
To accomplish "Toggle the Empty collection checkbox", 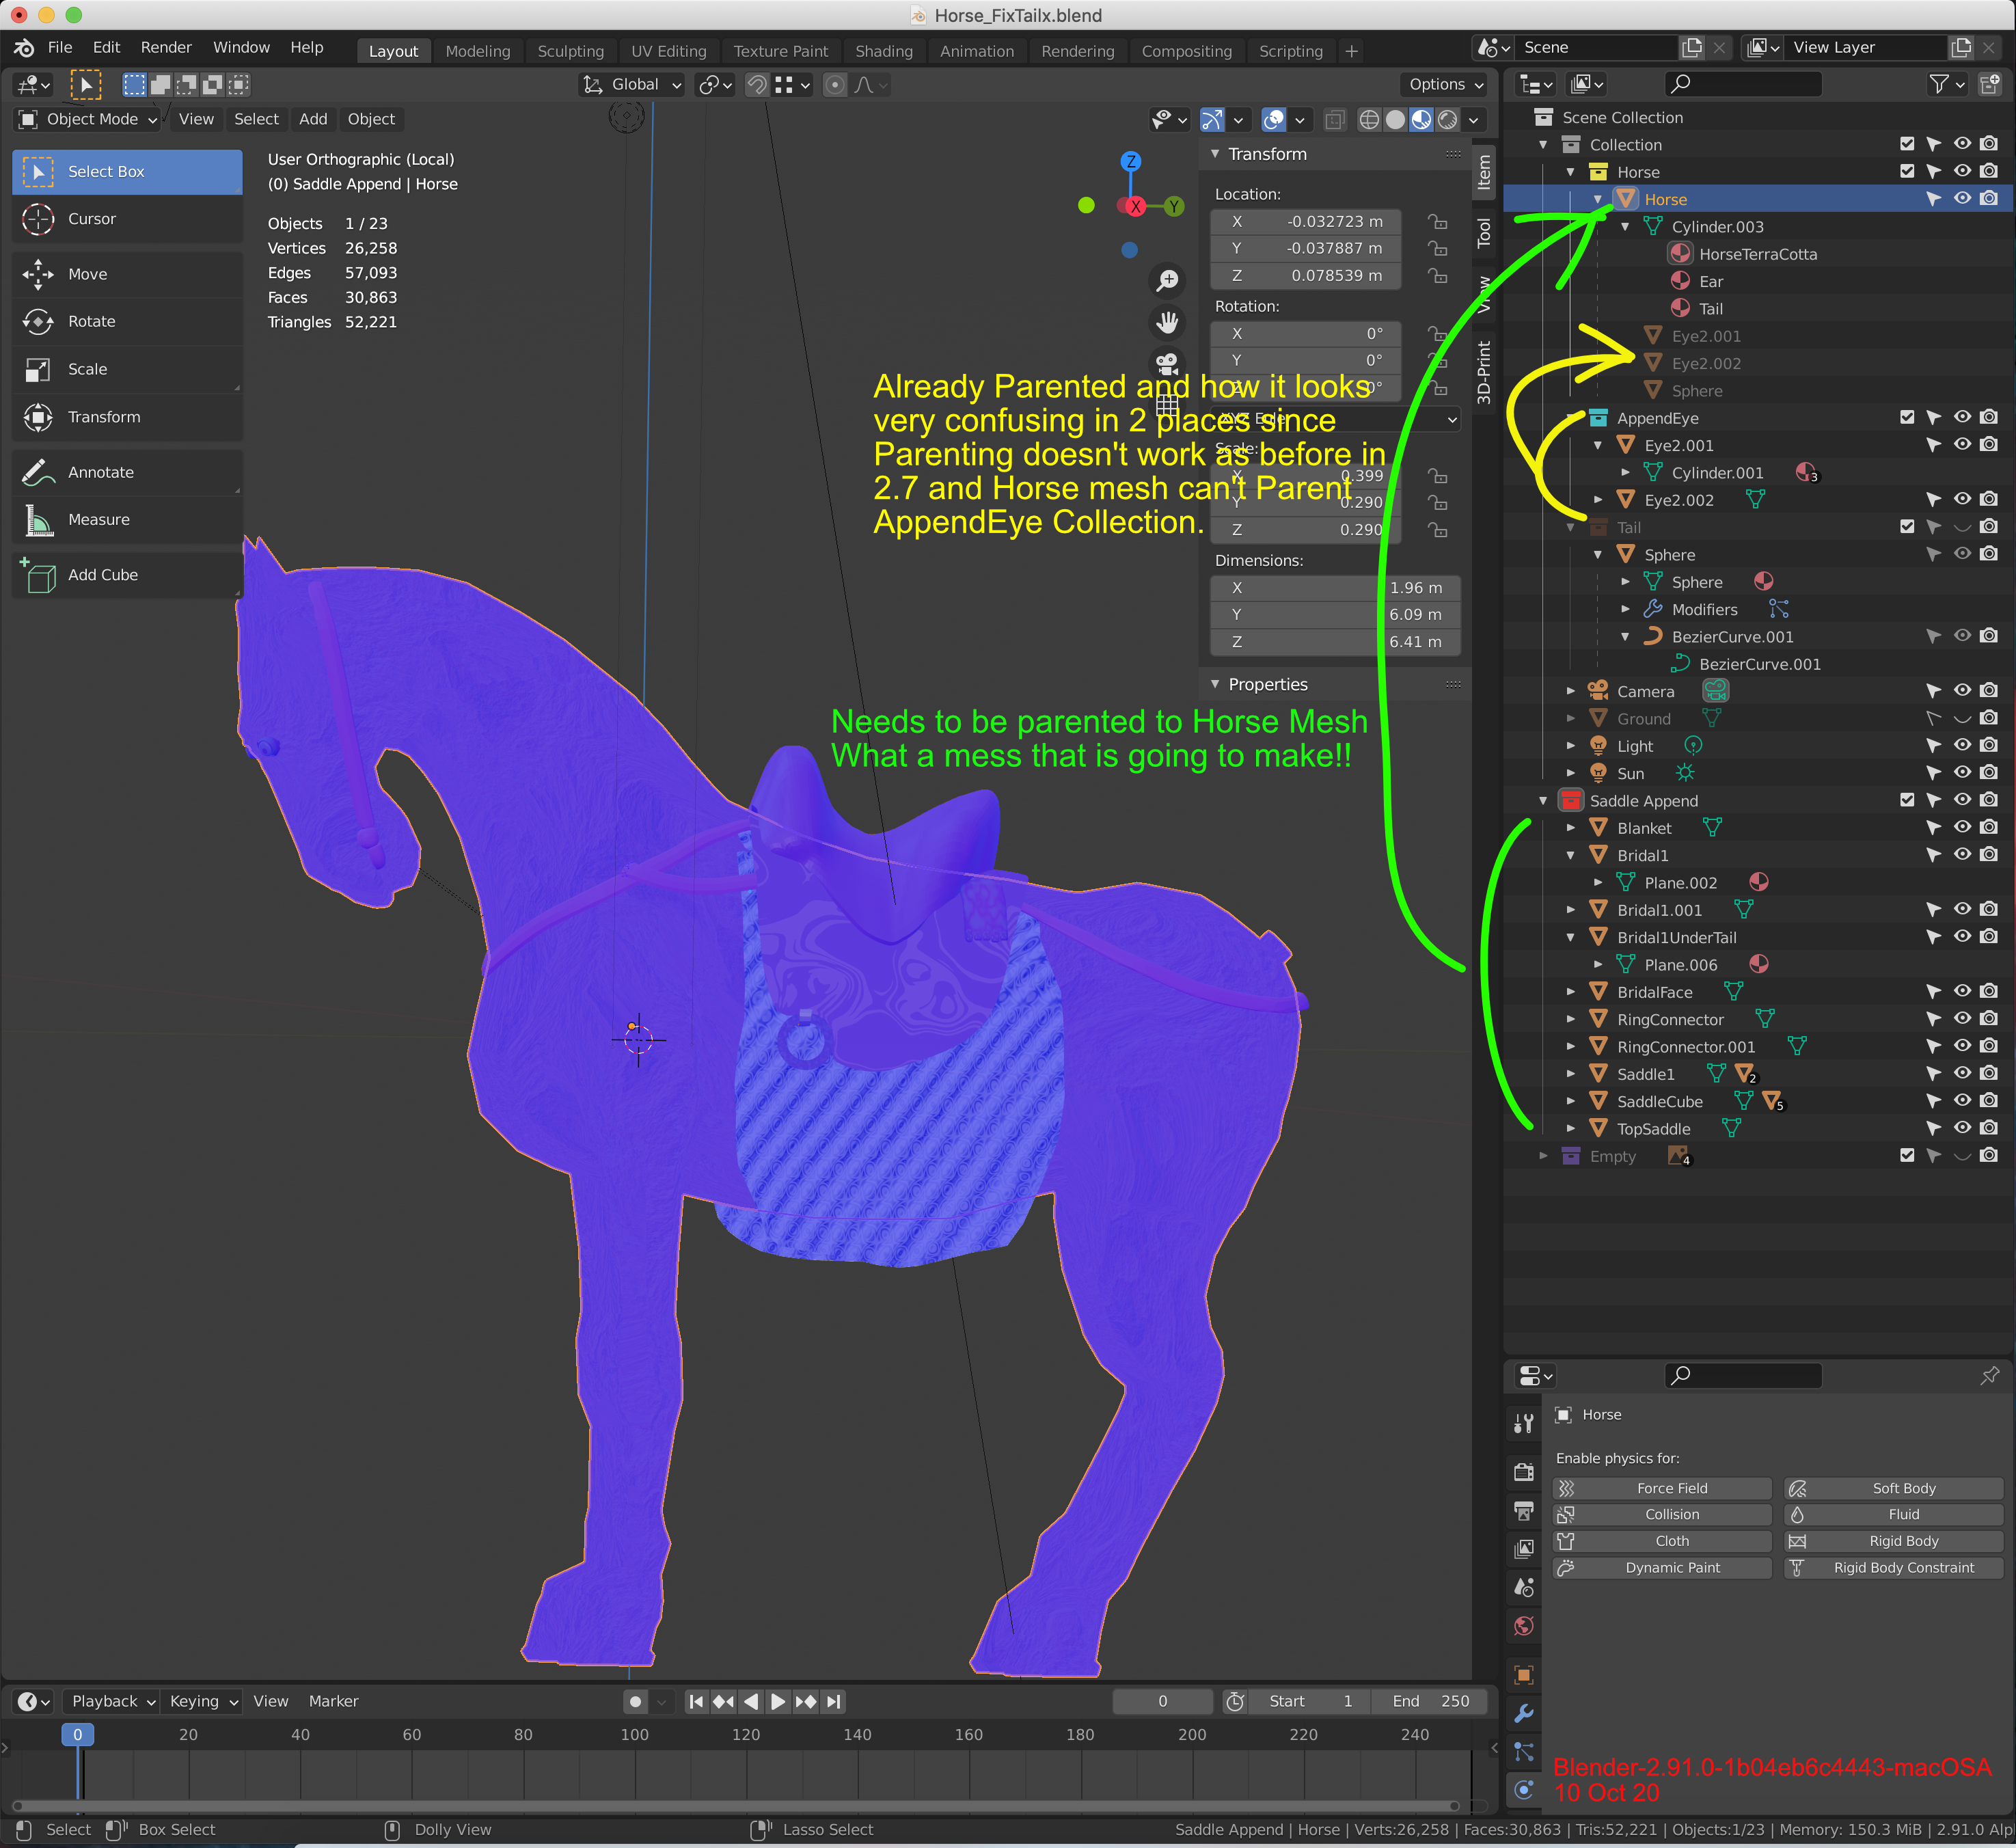I will (x=1907, y=1155).
